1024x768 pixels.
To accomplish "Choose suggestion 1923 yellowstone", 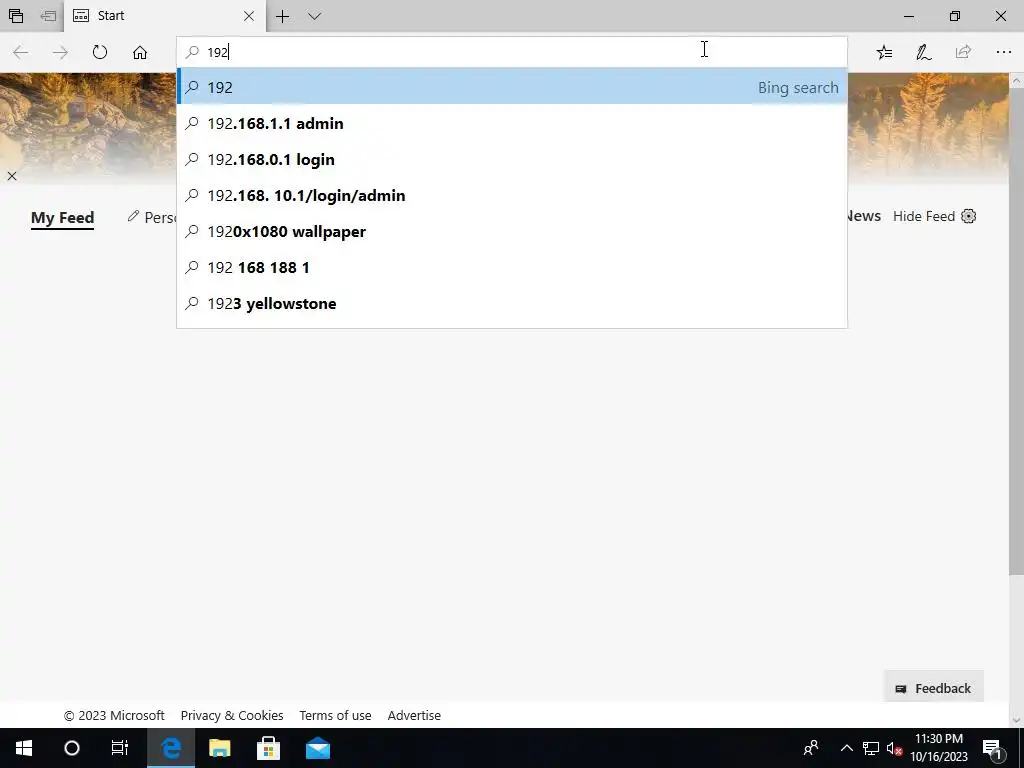I will tap(512, 303).
